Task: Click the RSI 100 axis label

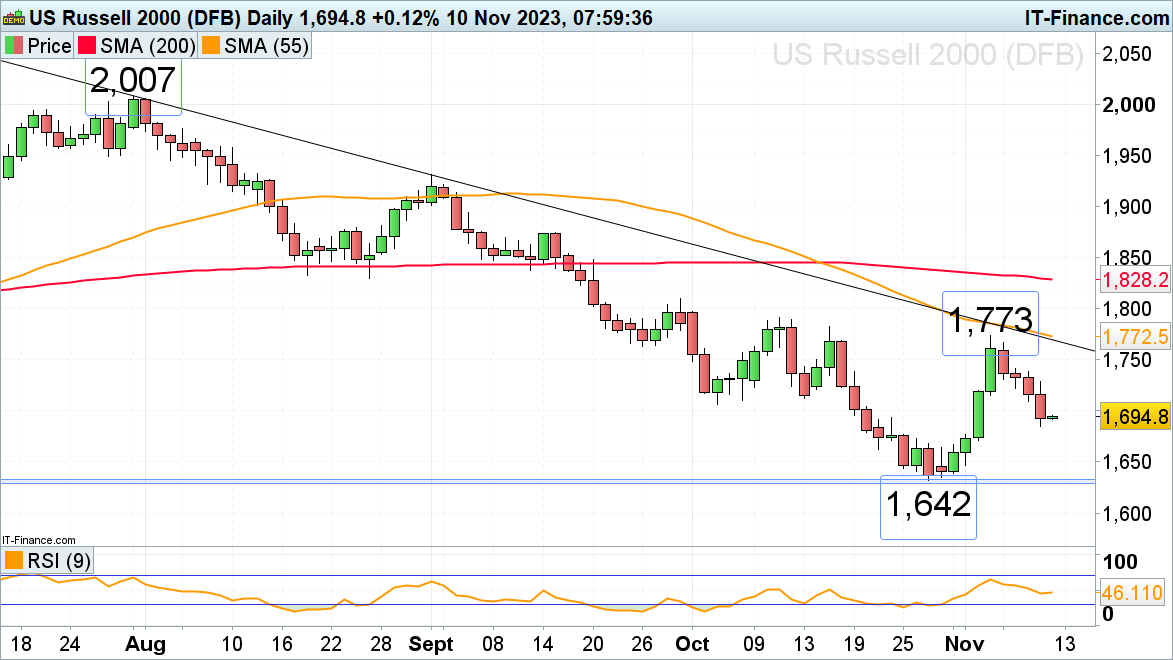Action: click(x=1120, y=562)
